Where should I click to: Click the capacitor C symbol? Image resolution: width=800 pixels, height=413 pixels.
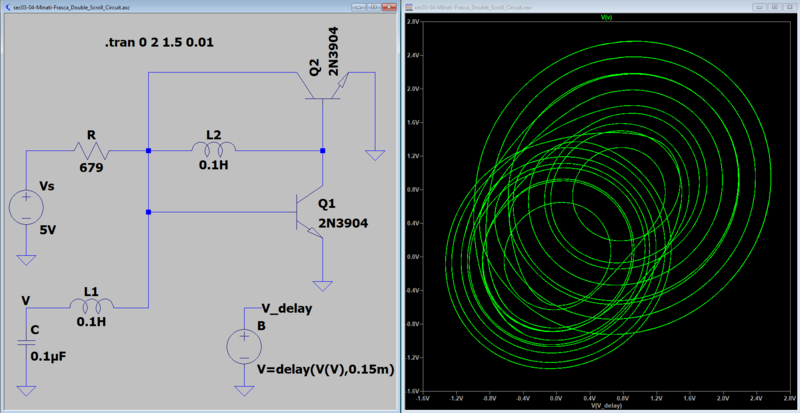pos(26,342)
